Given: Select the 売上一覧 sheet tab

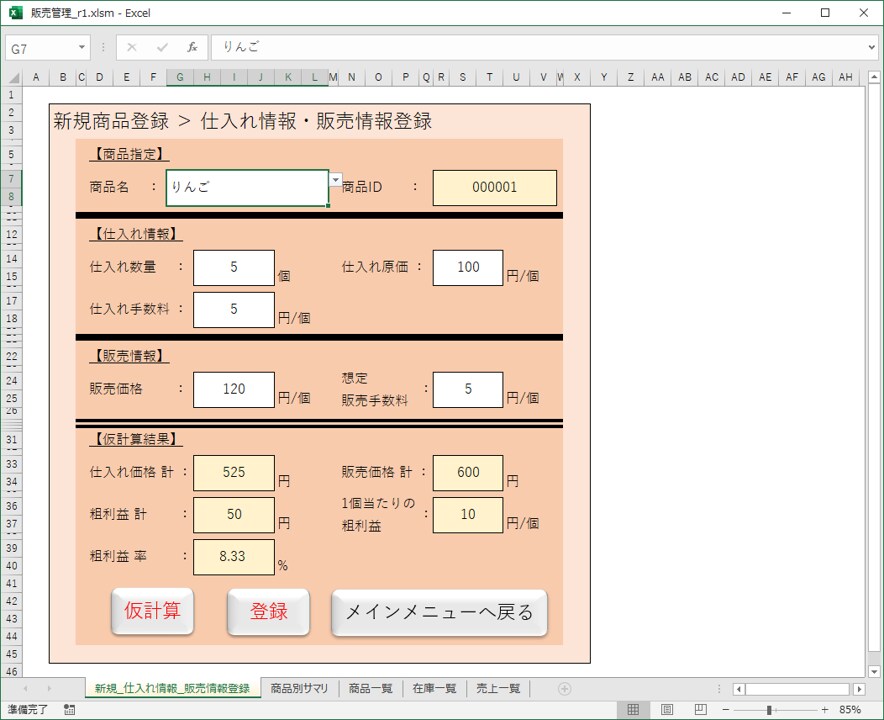Looking at the screenshot, I should (498, 688).
